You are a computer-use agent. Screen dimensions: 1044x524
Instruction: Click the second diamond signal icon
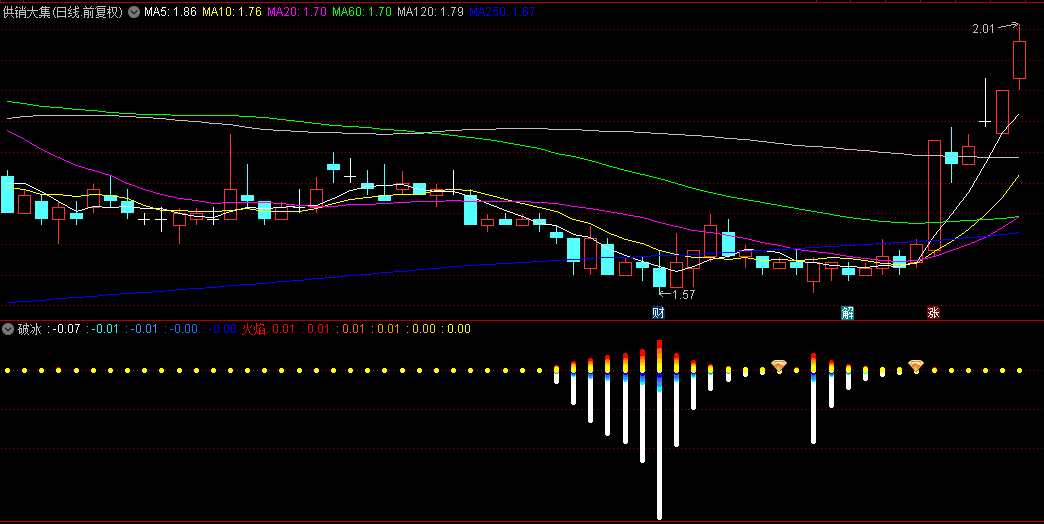916,366
